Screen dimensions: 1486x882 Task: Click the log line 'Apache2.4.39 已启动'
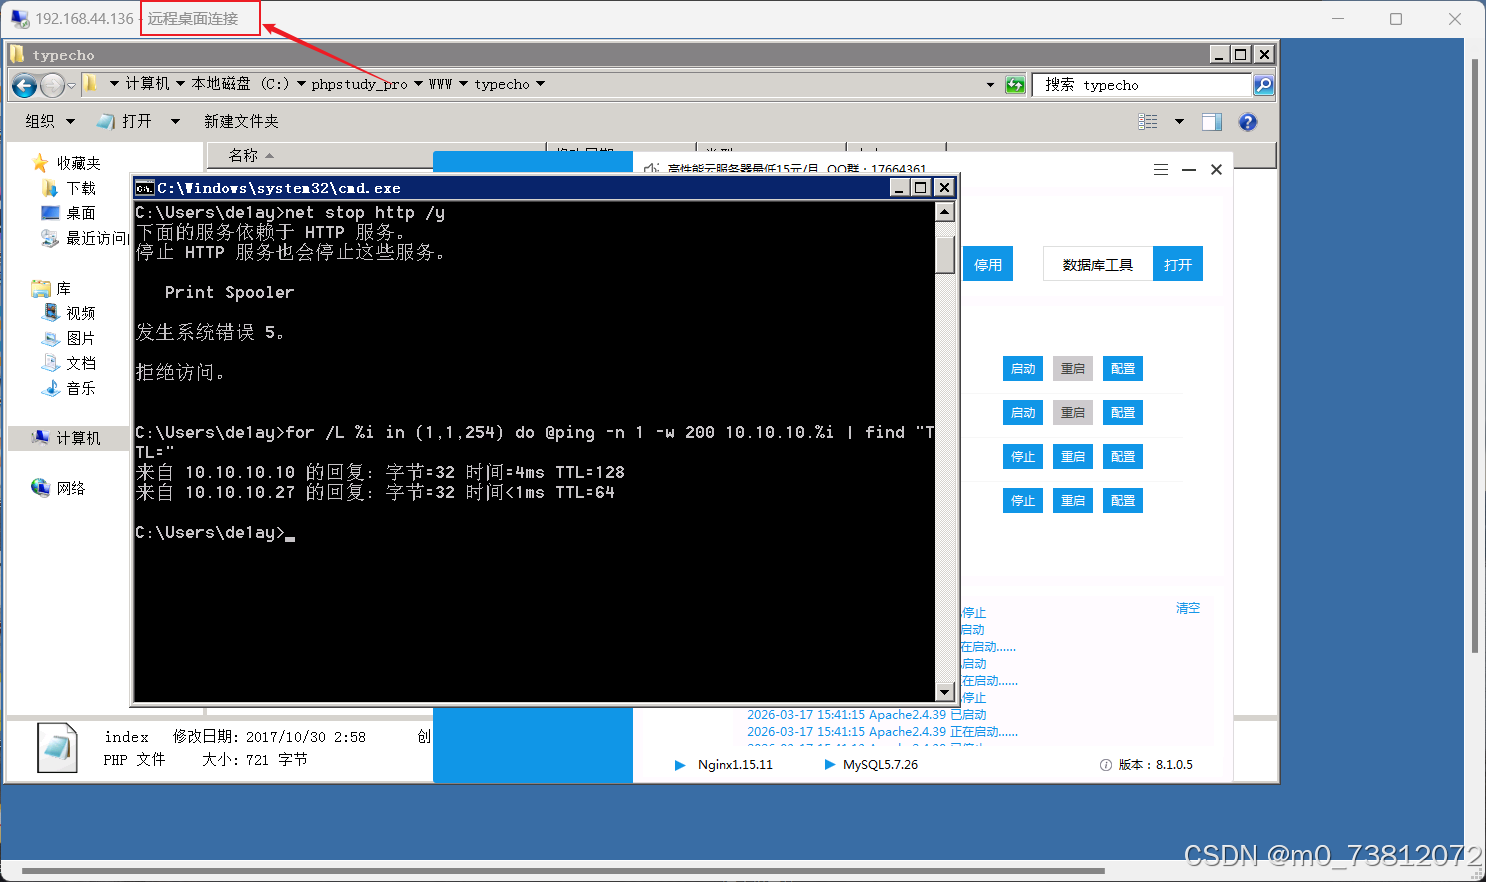point(866,715)
